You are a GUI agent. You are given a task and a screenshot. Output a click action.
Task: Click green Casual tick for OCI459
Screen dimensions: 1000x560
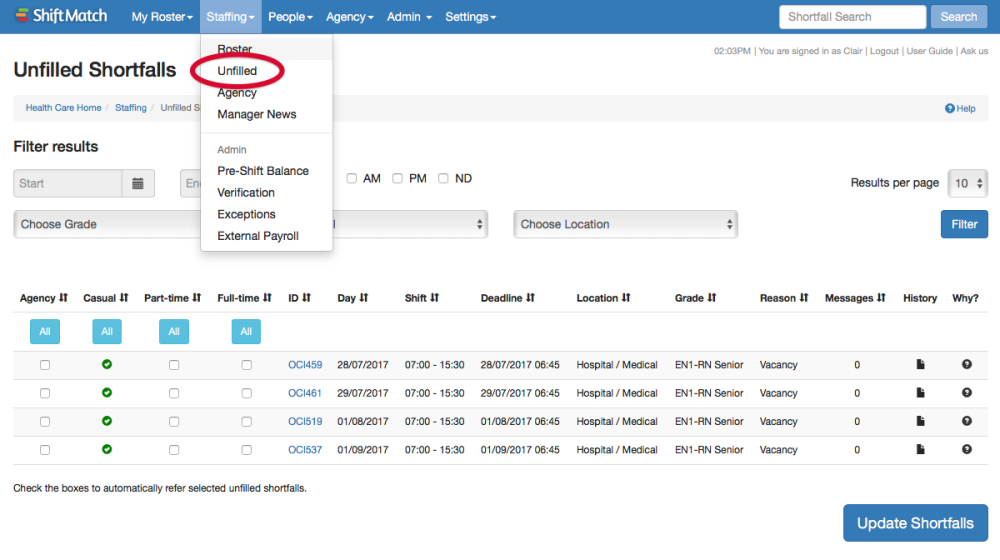pyautogui.click(x=107, y=364)
